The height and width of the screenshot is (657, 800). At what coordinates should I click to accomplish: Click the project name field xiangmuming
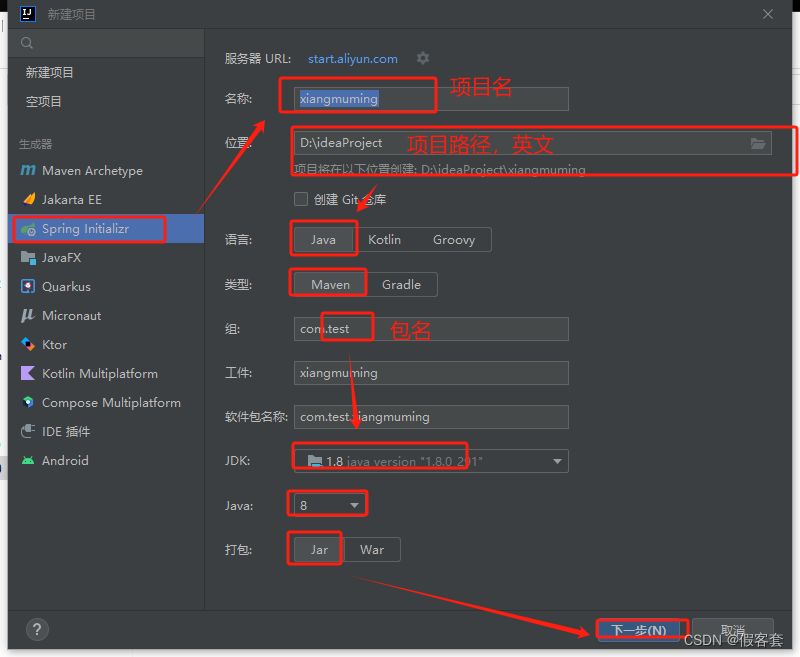[431, 99]
